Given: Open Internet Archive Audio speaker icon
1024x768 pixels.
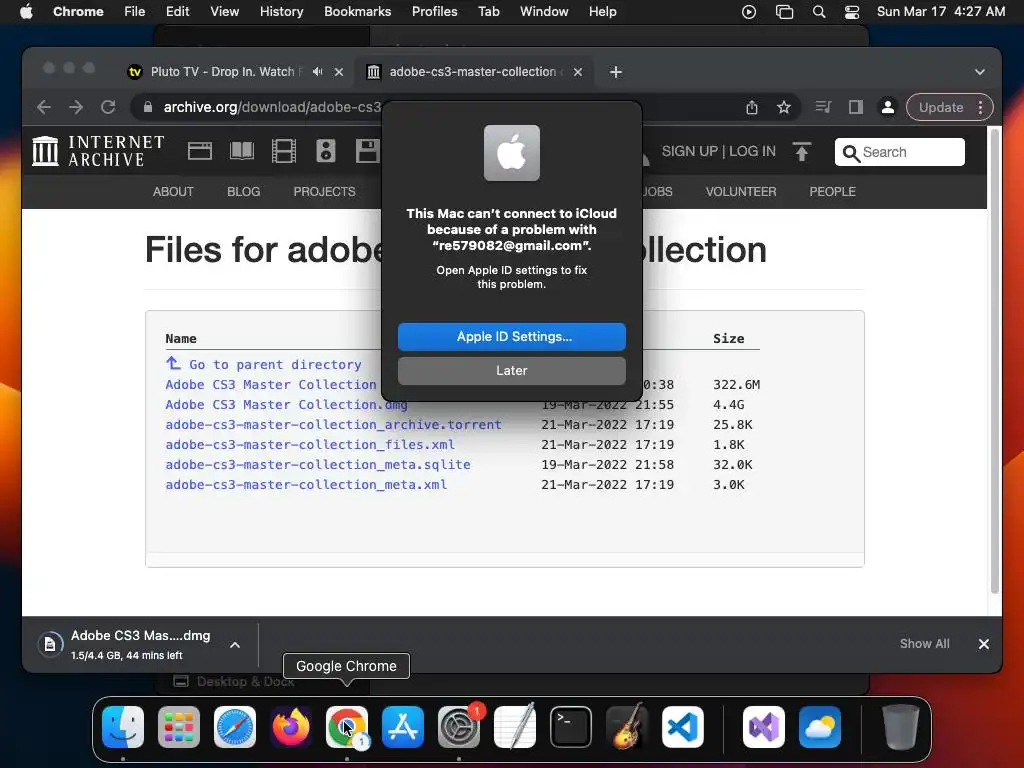Looking at the screenshot, I should tap(326, 151).
